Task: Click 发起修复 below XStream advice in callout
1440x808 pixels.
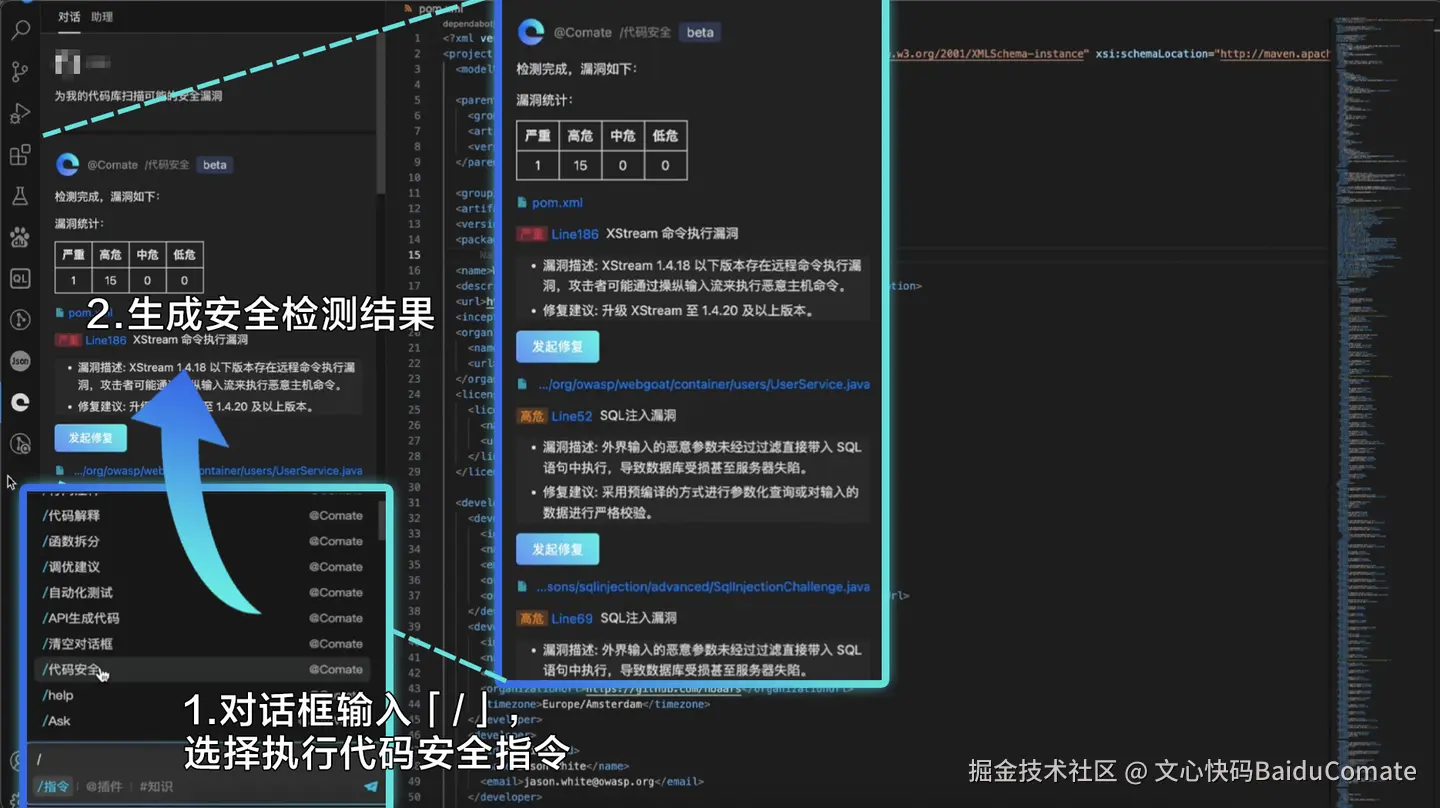Action: [x=557, y=347]
